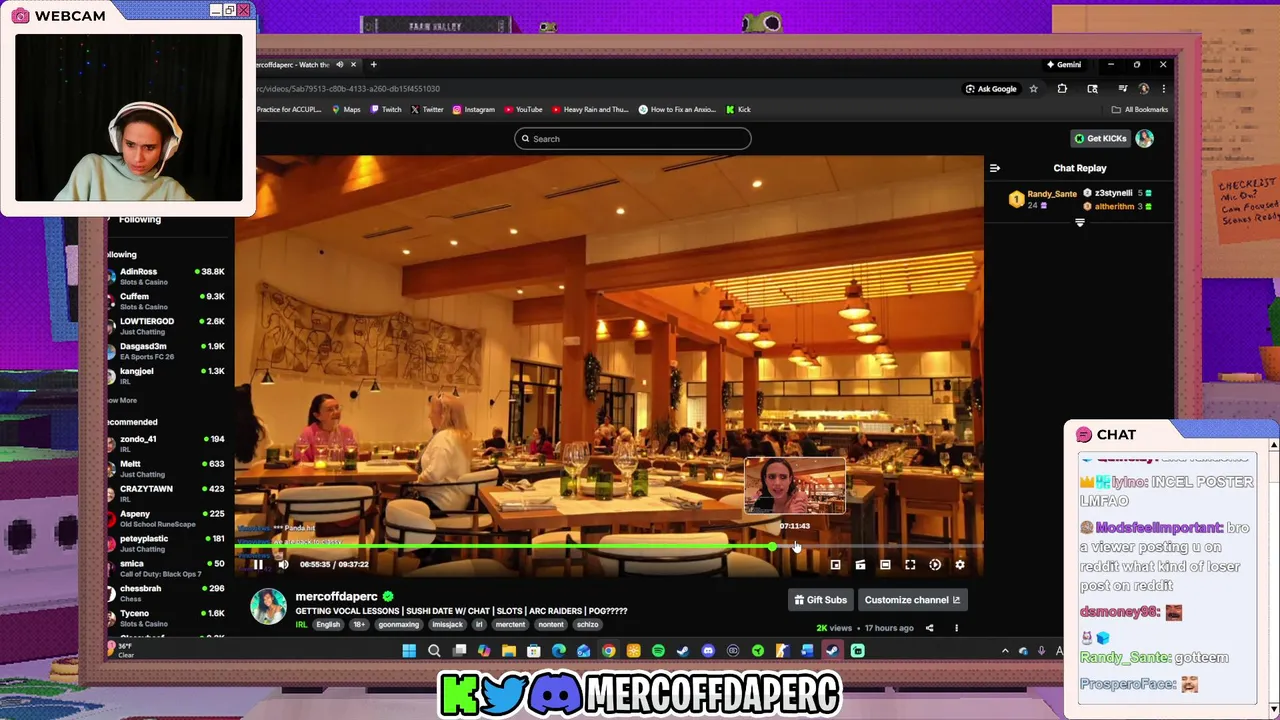Select the English tag
This screenshot has width=1280, height=720.
[328, 624]
